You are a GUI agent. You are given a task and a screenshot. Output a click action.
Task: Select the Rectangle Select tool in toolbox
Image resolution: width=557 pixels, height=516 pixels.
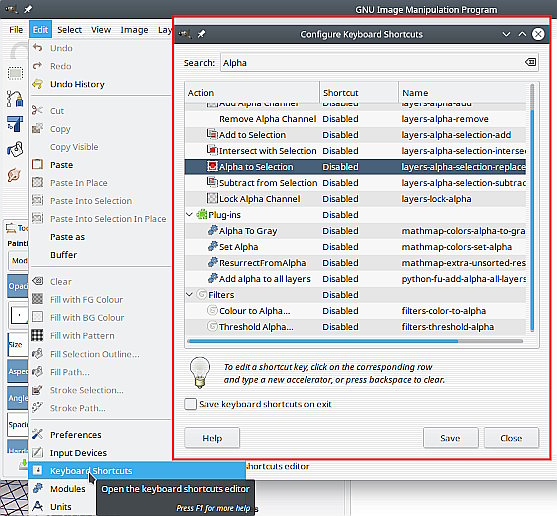coord(15,74)
